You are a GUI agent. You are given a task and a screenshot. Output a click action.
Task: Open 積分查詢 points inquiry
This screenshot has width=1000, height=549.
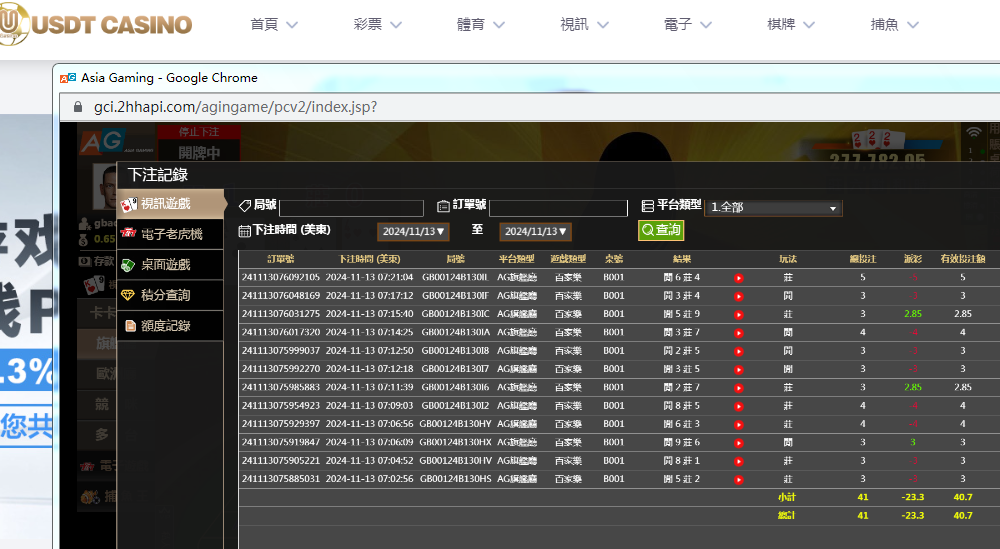pos(170,295)
